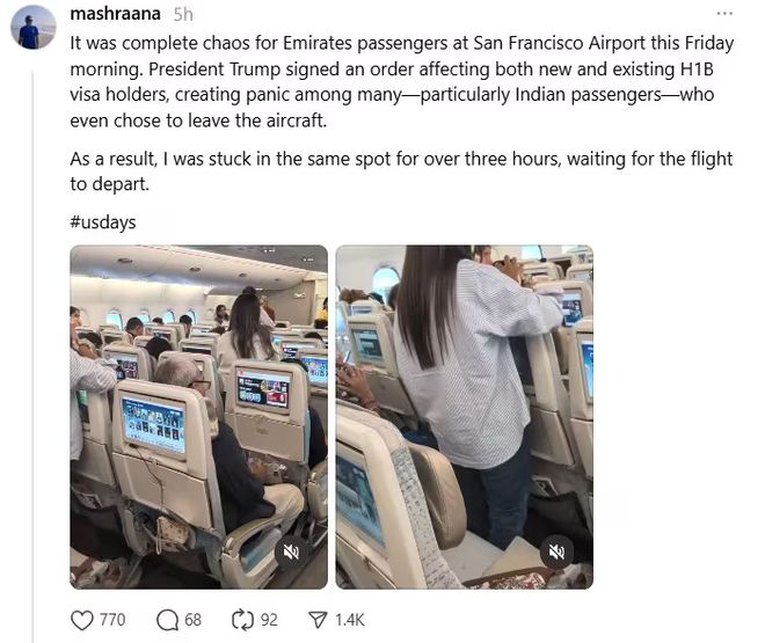Open the 5h timestamp of the post
765x643 pixels.
click(183, 15)
